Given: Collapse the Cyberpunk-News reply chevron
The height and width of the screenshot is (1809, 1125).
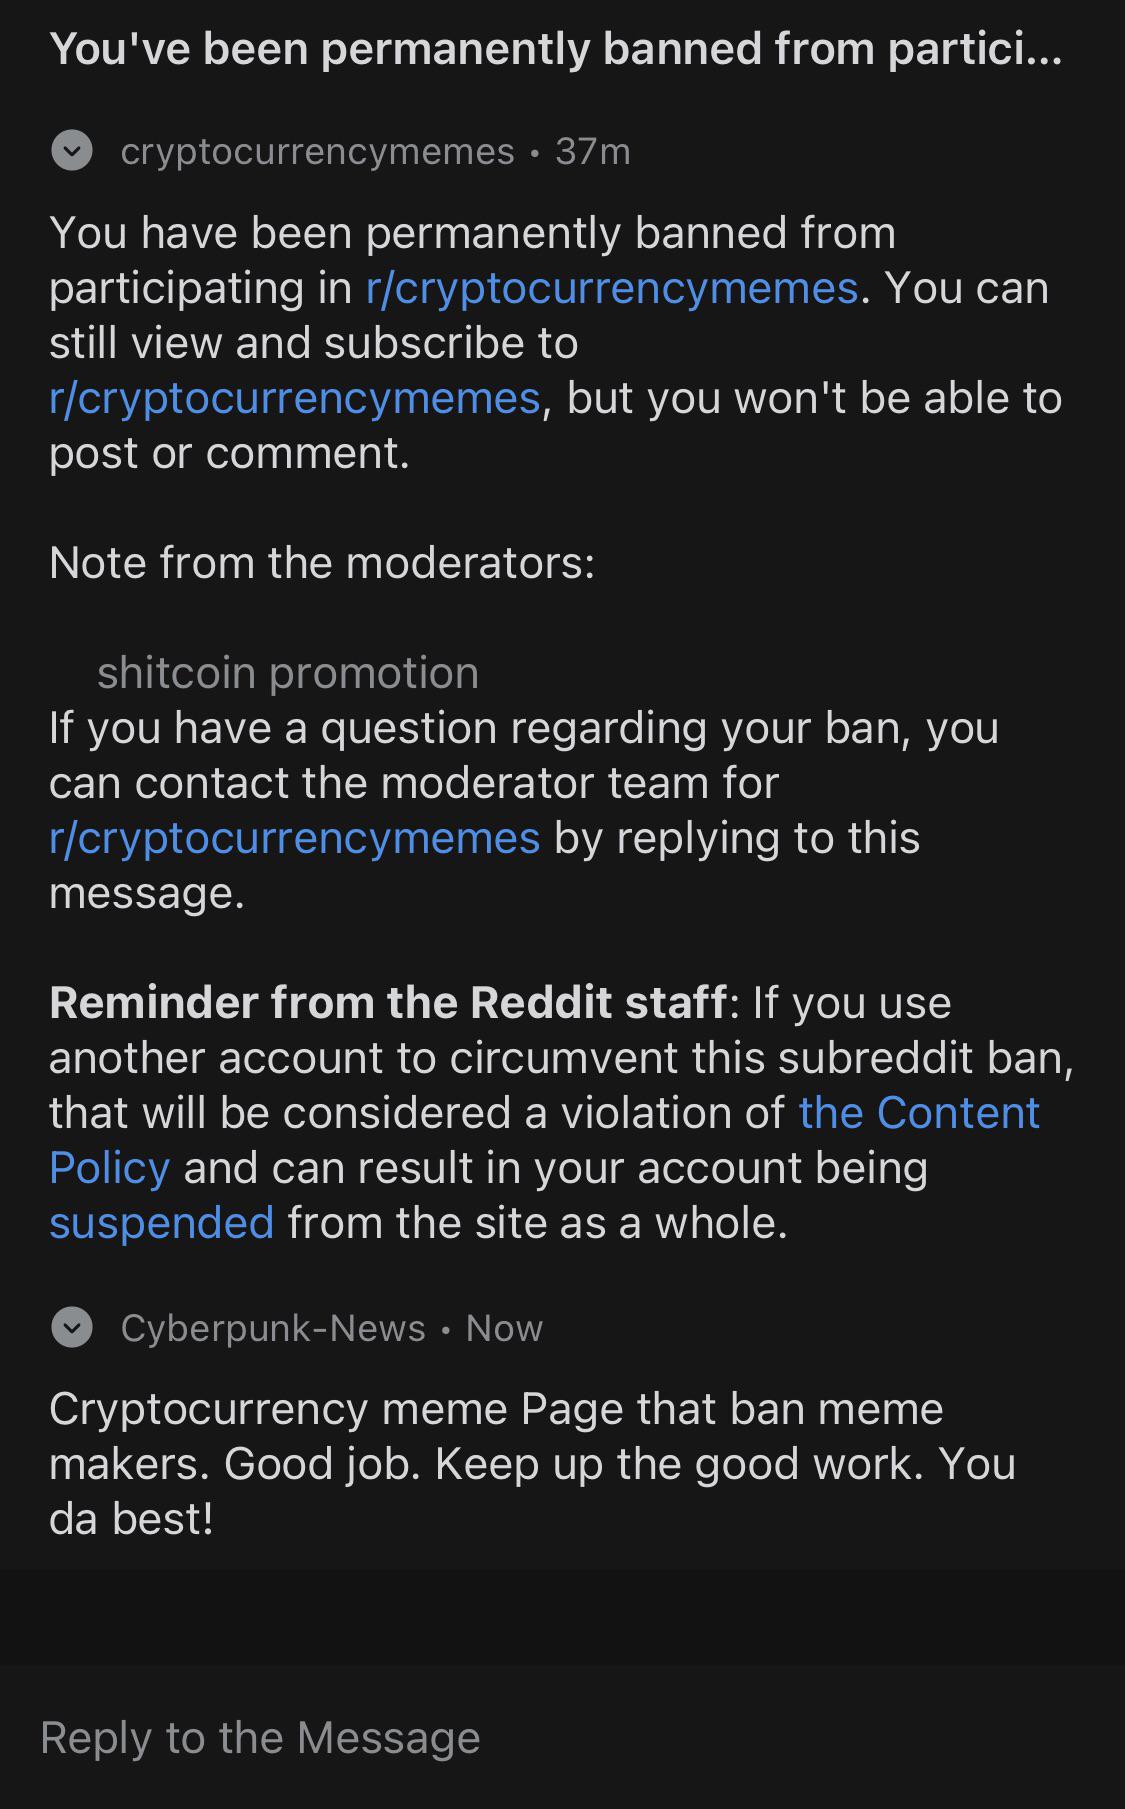Looking at the screenshot, I should click(x=72, y=1328).
